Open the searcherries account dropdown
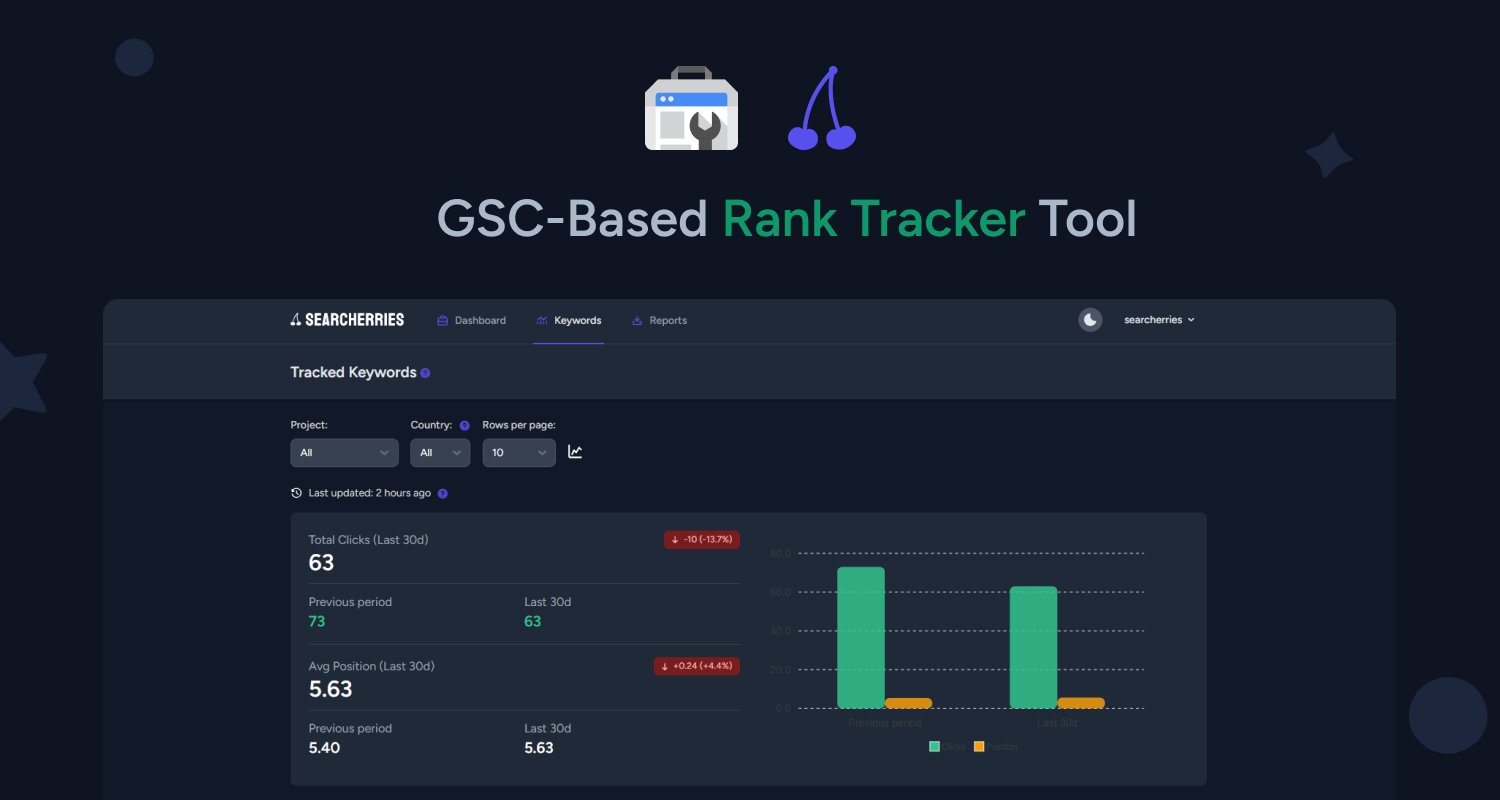The height and width of the screenshot is (800, 1500). point(1159,320)
